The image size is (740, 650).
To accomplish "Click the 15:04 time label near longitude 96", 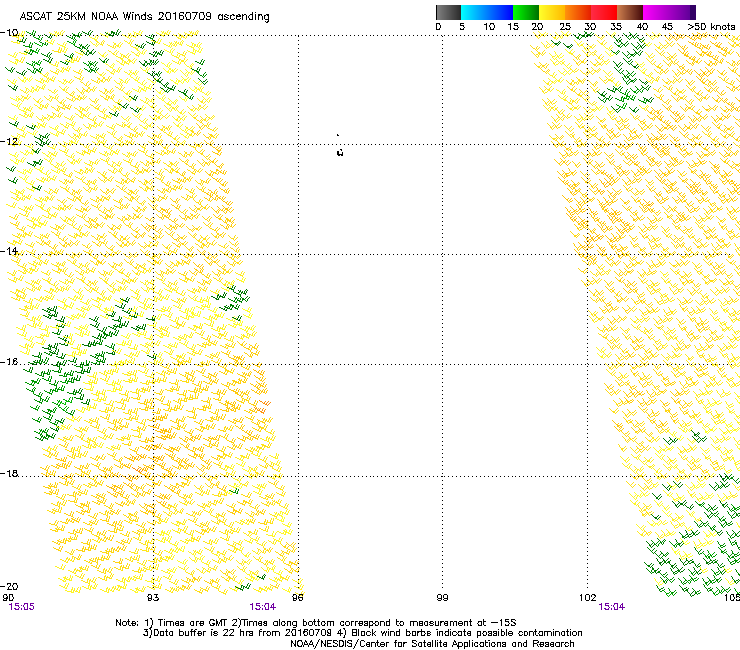I will pyautogui.click(x=262, y=607).
